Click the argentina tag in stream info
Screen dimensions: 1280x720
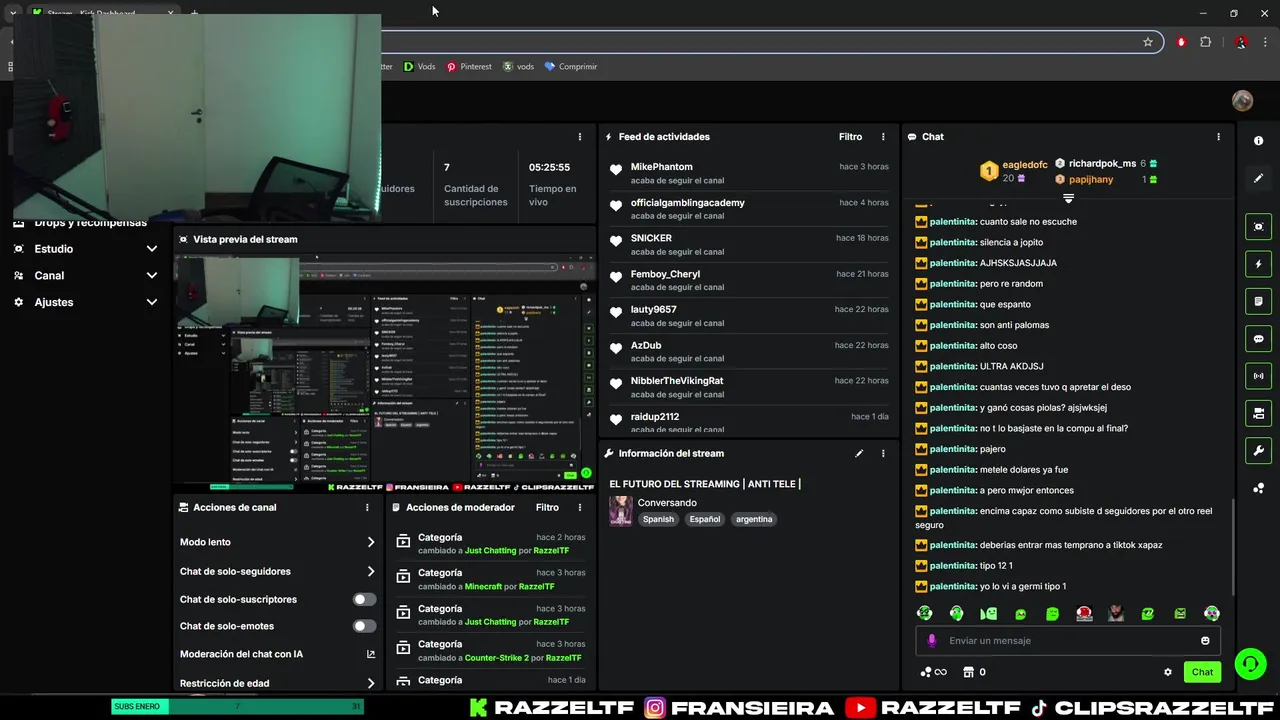pyautogui.click(x=754, y=519)
